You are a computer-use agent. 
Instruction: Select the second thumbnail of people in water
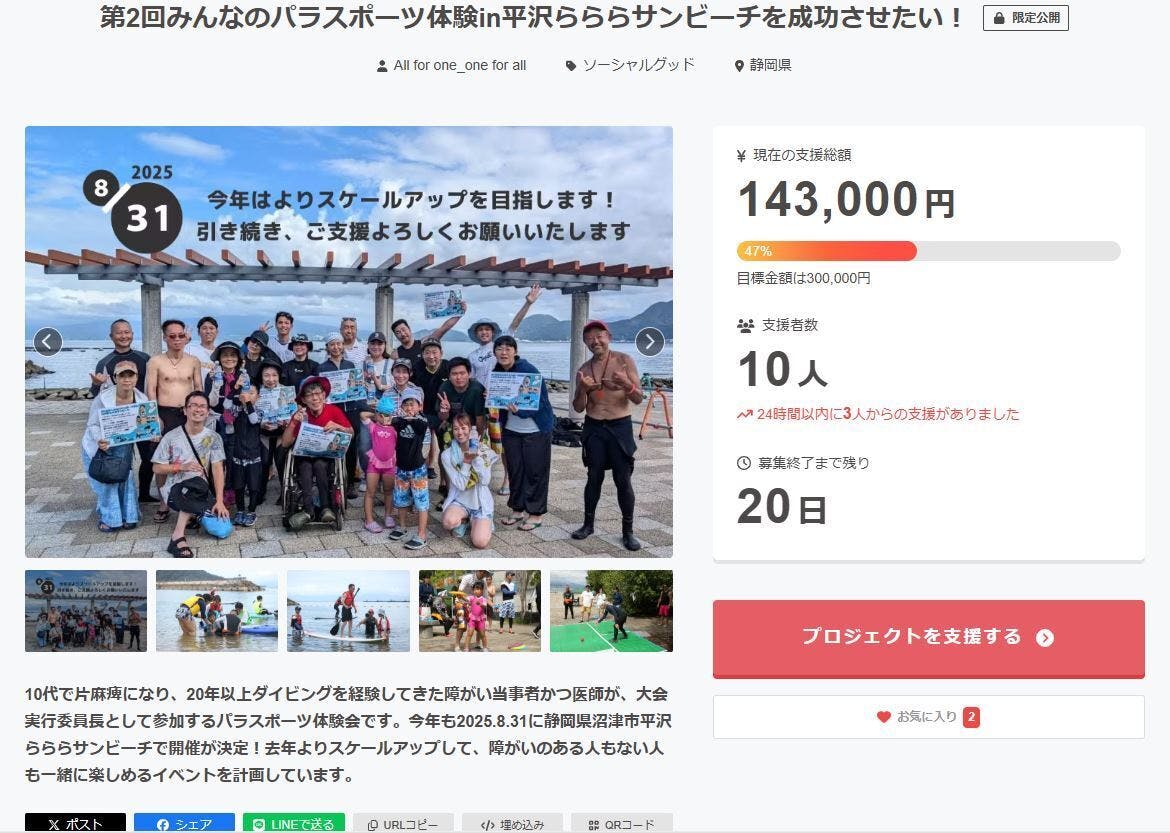pos(217,611)
